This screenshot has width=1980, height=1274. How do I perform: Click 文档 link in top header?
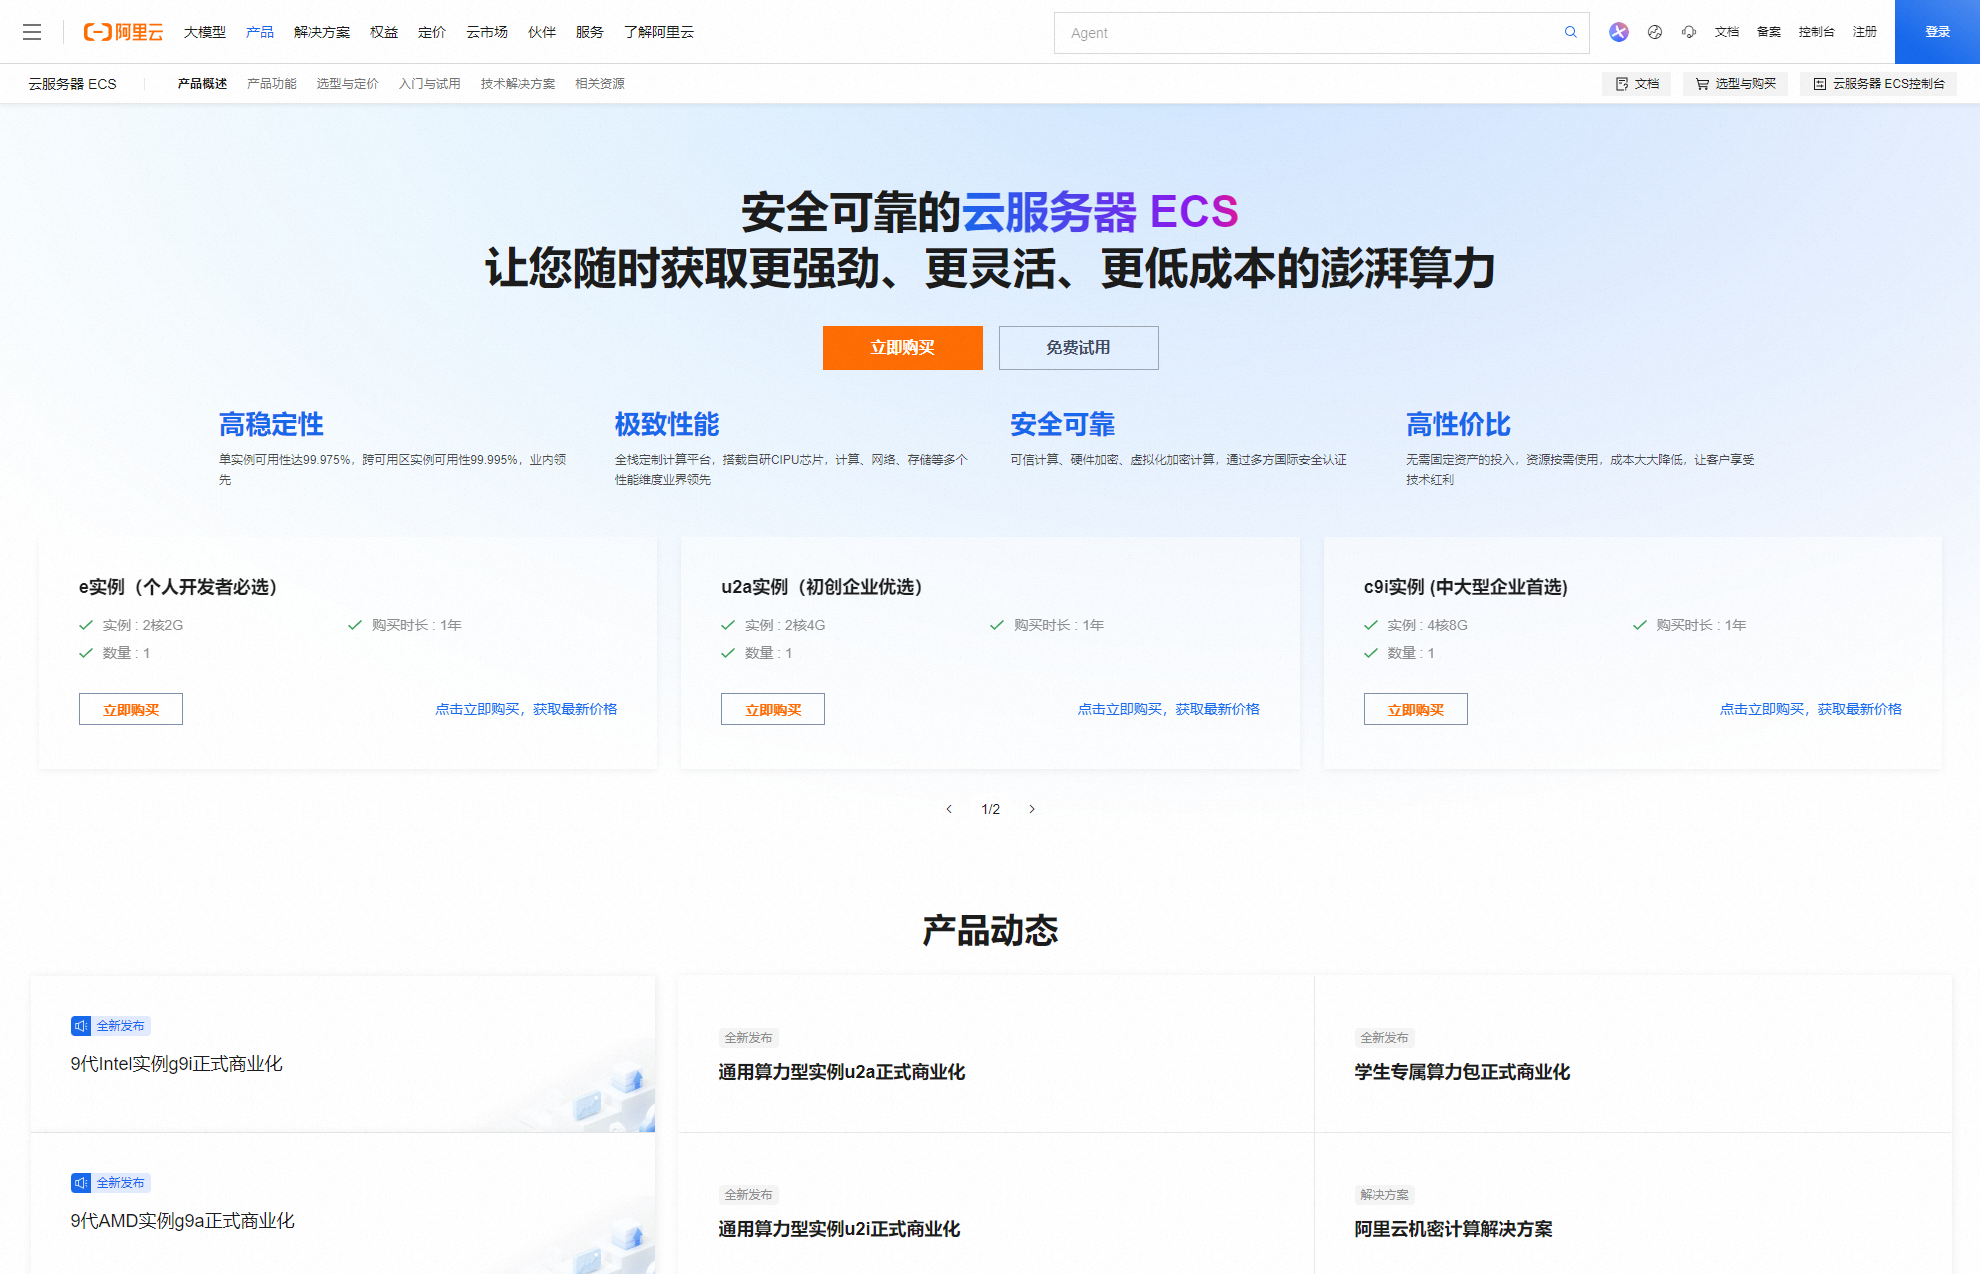1727,32
